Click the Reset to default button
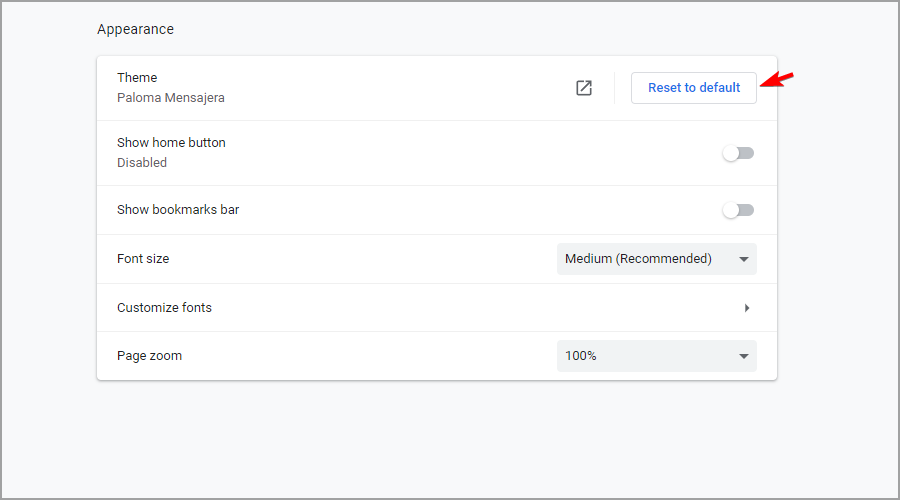The image size is (900, 500). click(693, 88)
